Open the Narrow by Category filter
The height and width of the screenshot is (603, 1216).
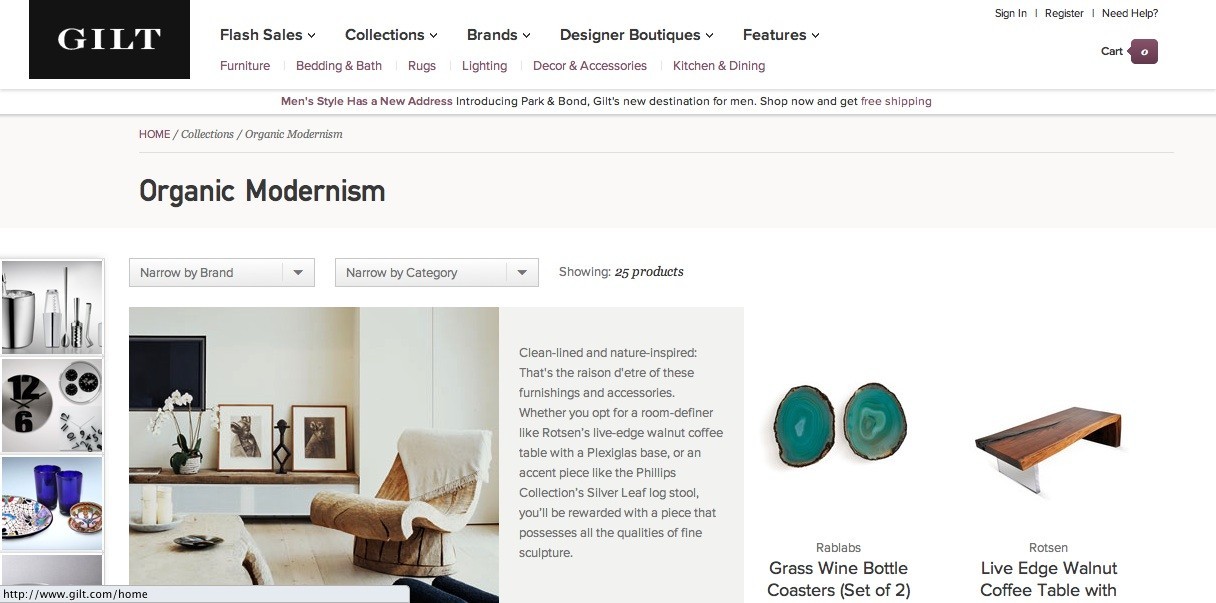436,272
